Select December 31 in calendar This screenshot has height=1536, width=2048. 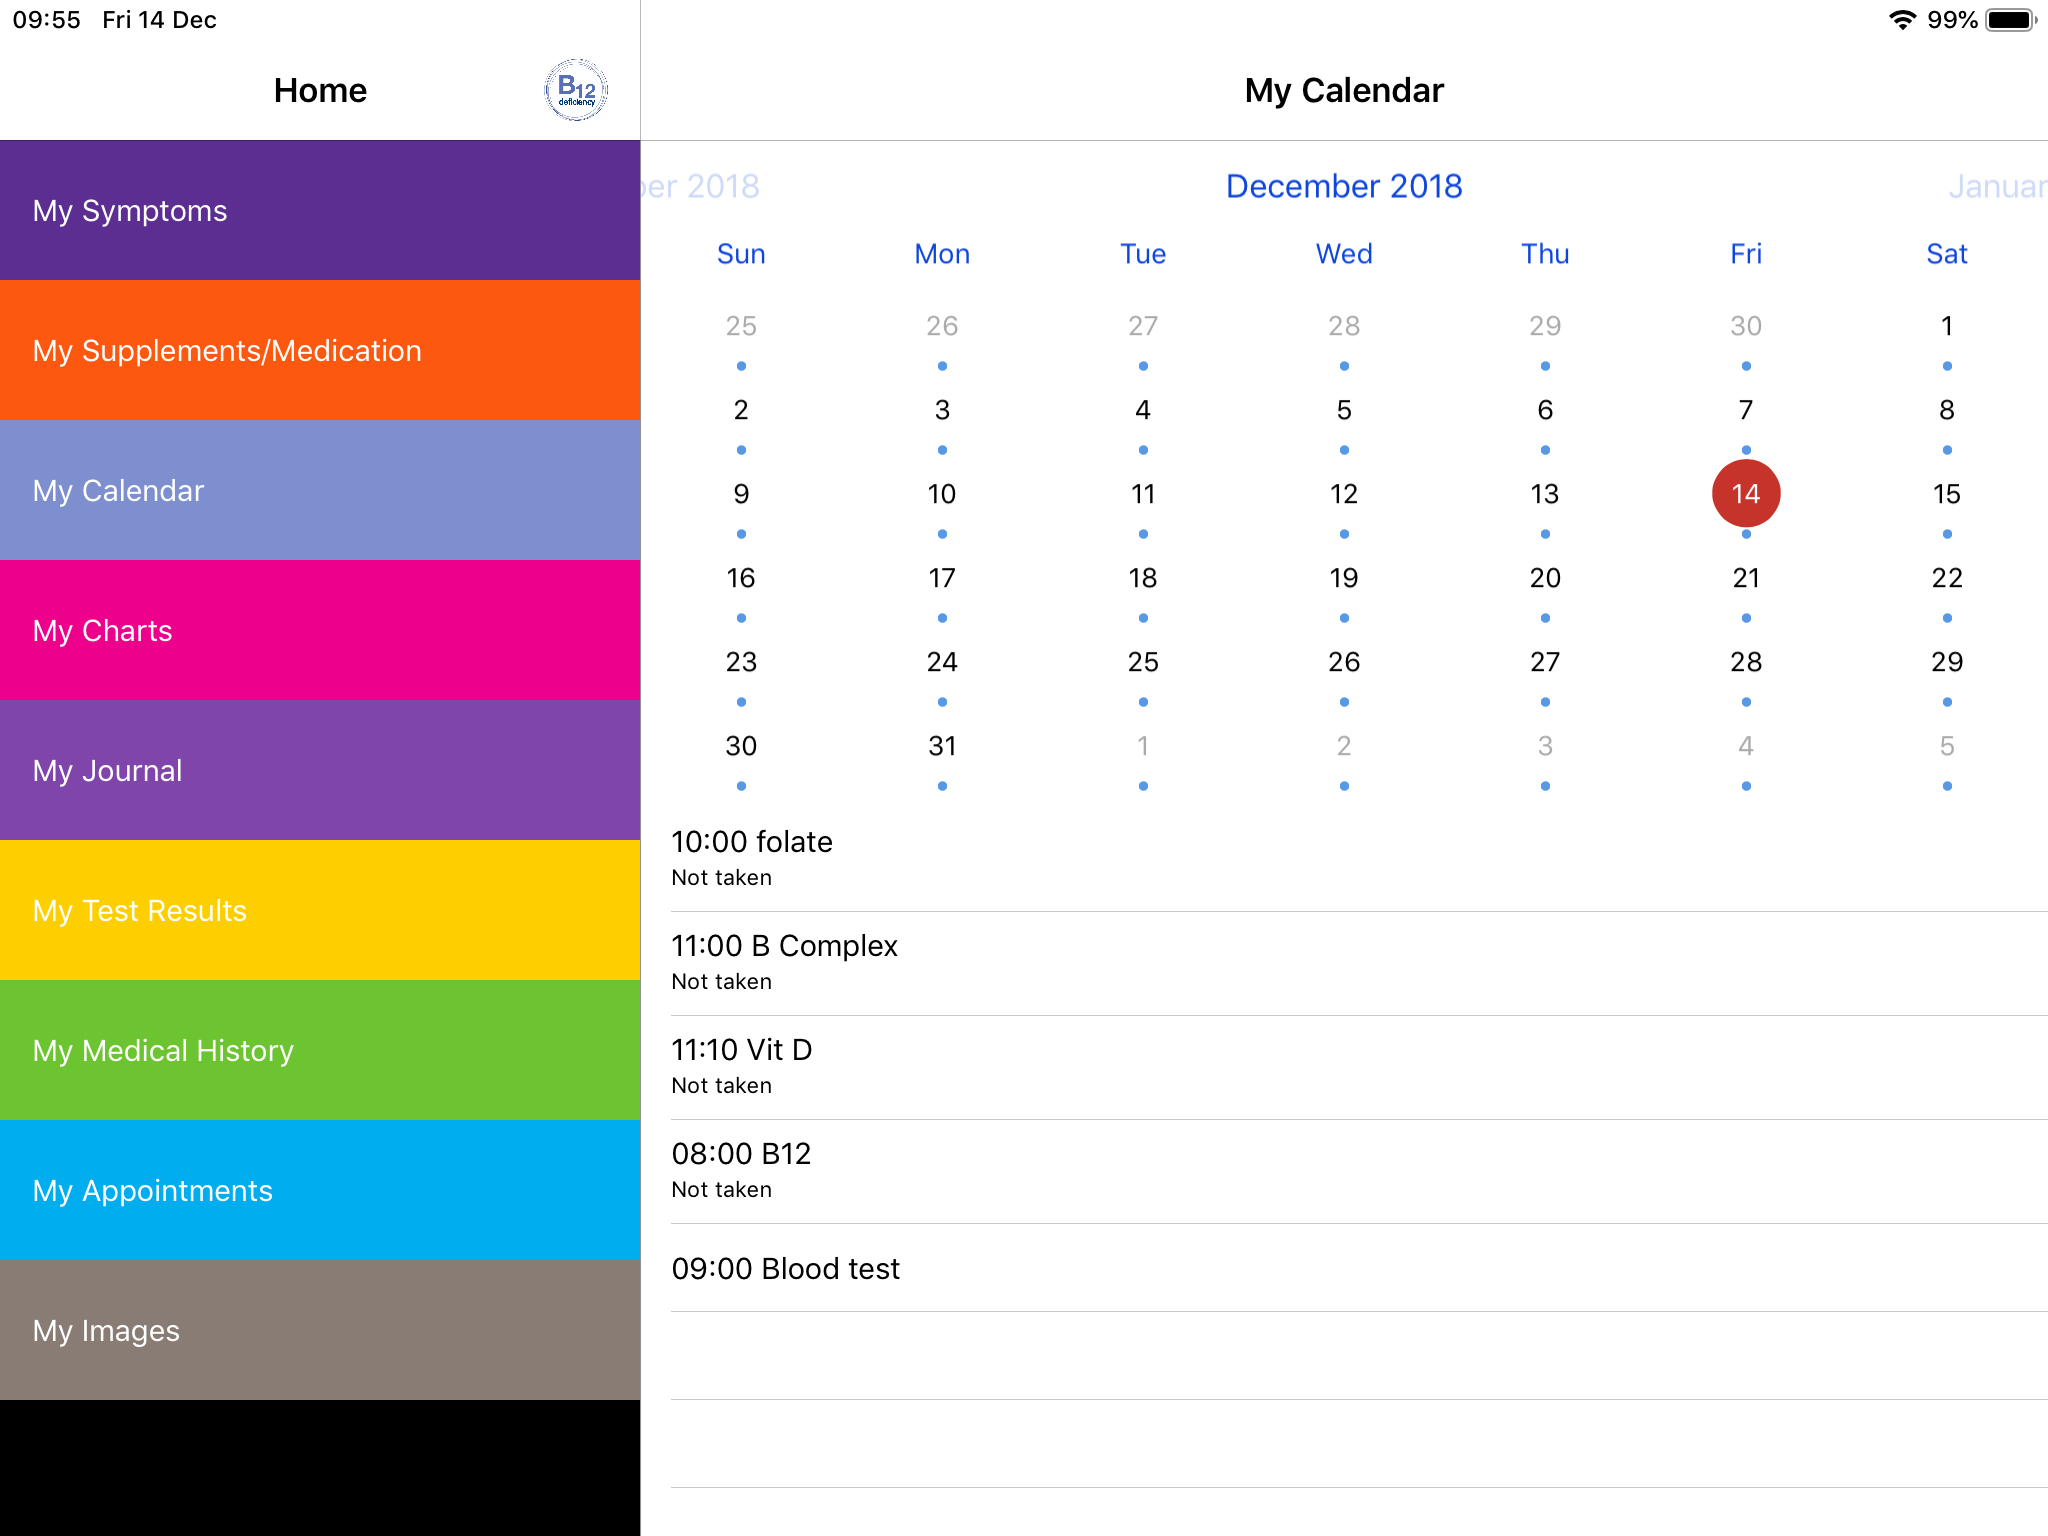(x=942, y=746)
